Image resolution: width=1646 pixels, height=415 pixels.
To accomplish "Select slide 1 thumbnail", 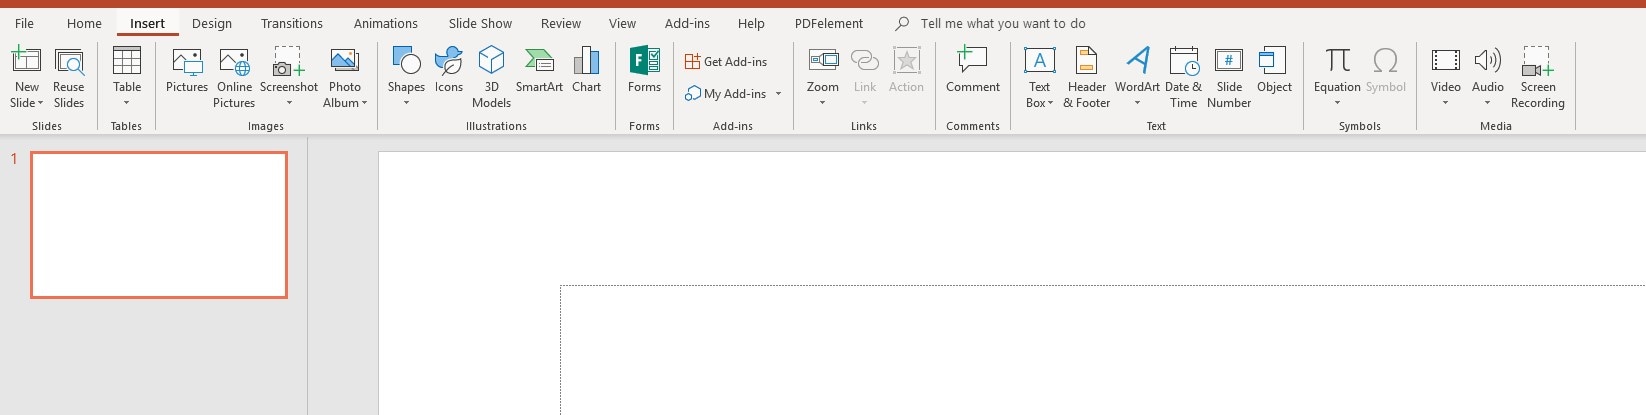I will click(x=159, y=225).
